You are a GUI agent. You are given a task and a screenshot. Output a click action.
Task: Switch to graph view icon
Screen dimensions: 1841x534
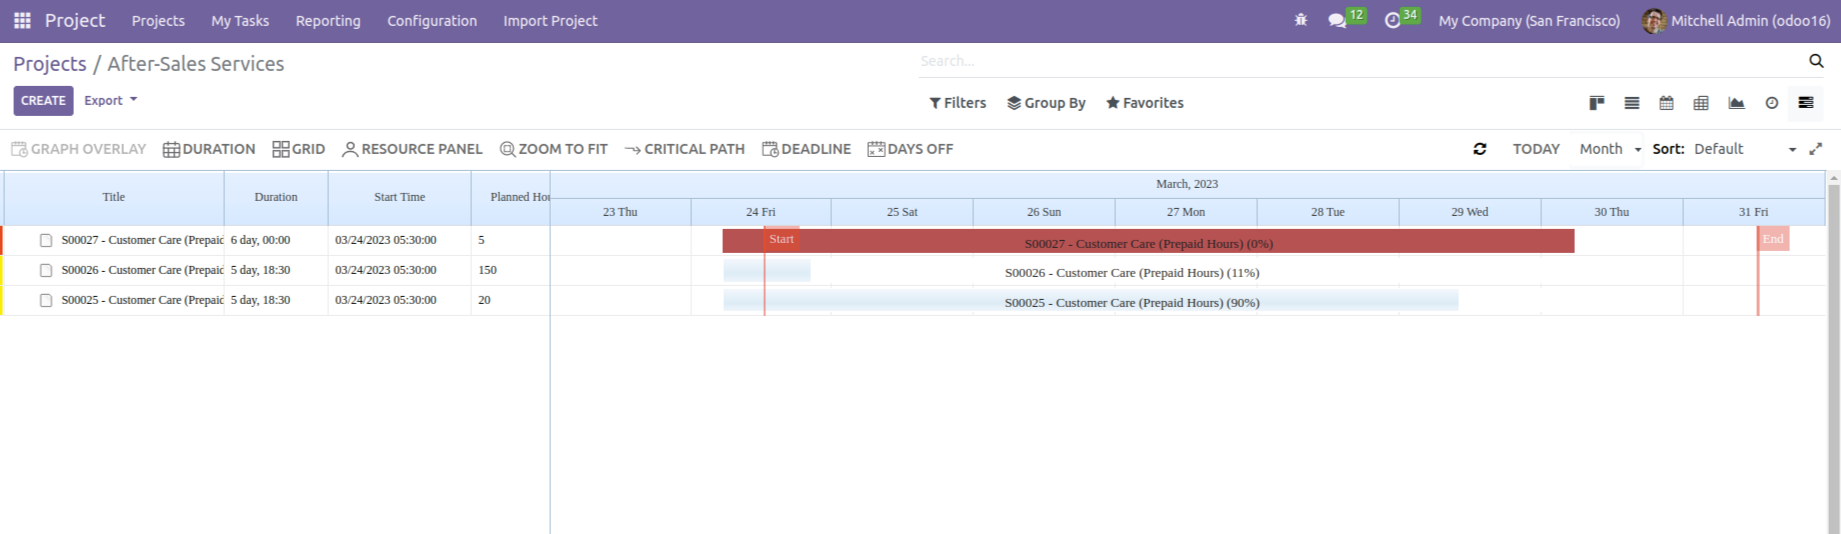[1736, 103]
